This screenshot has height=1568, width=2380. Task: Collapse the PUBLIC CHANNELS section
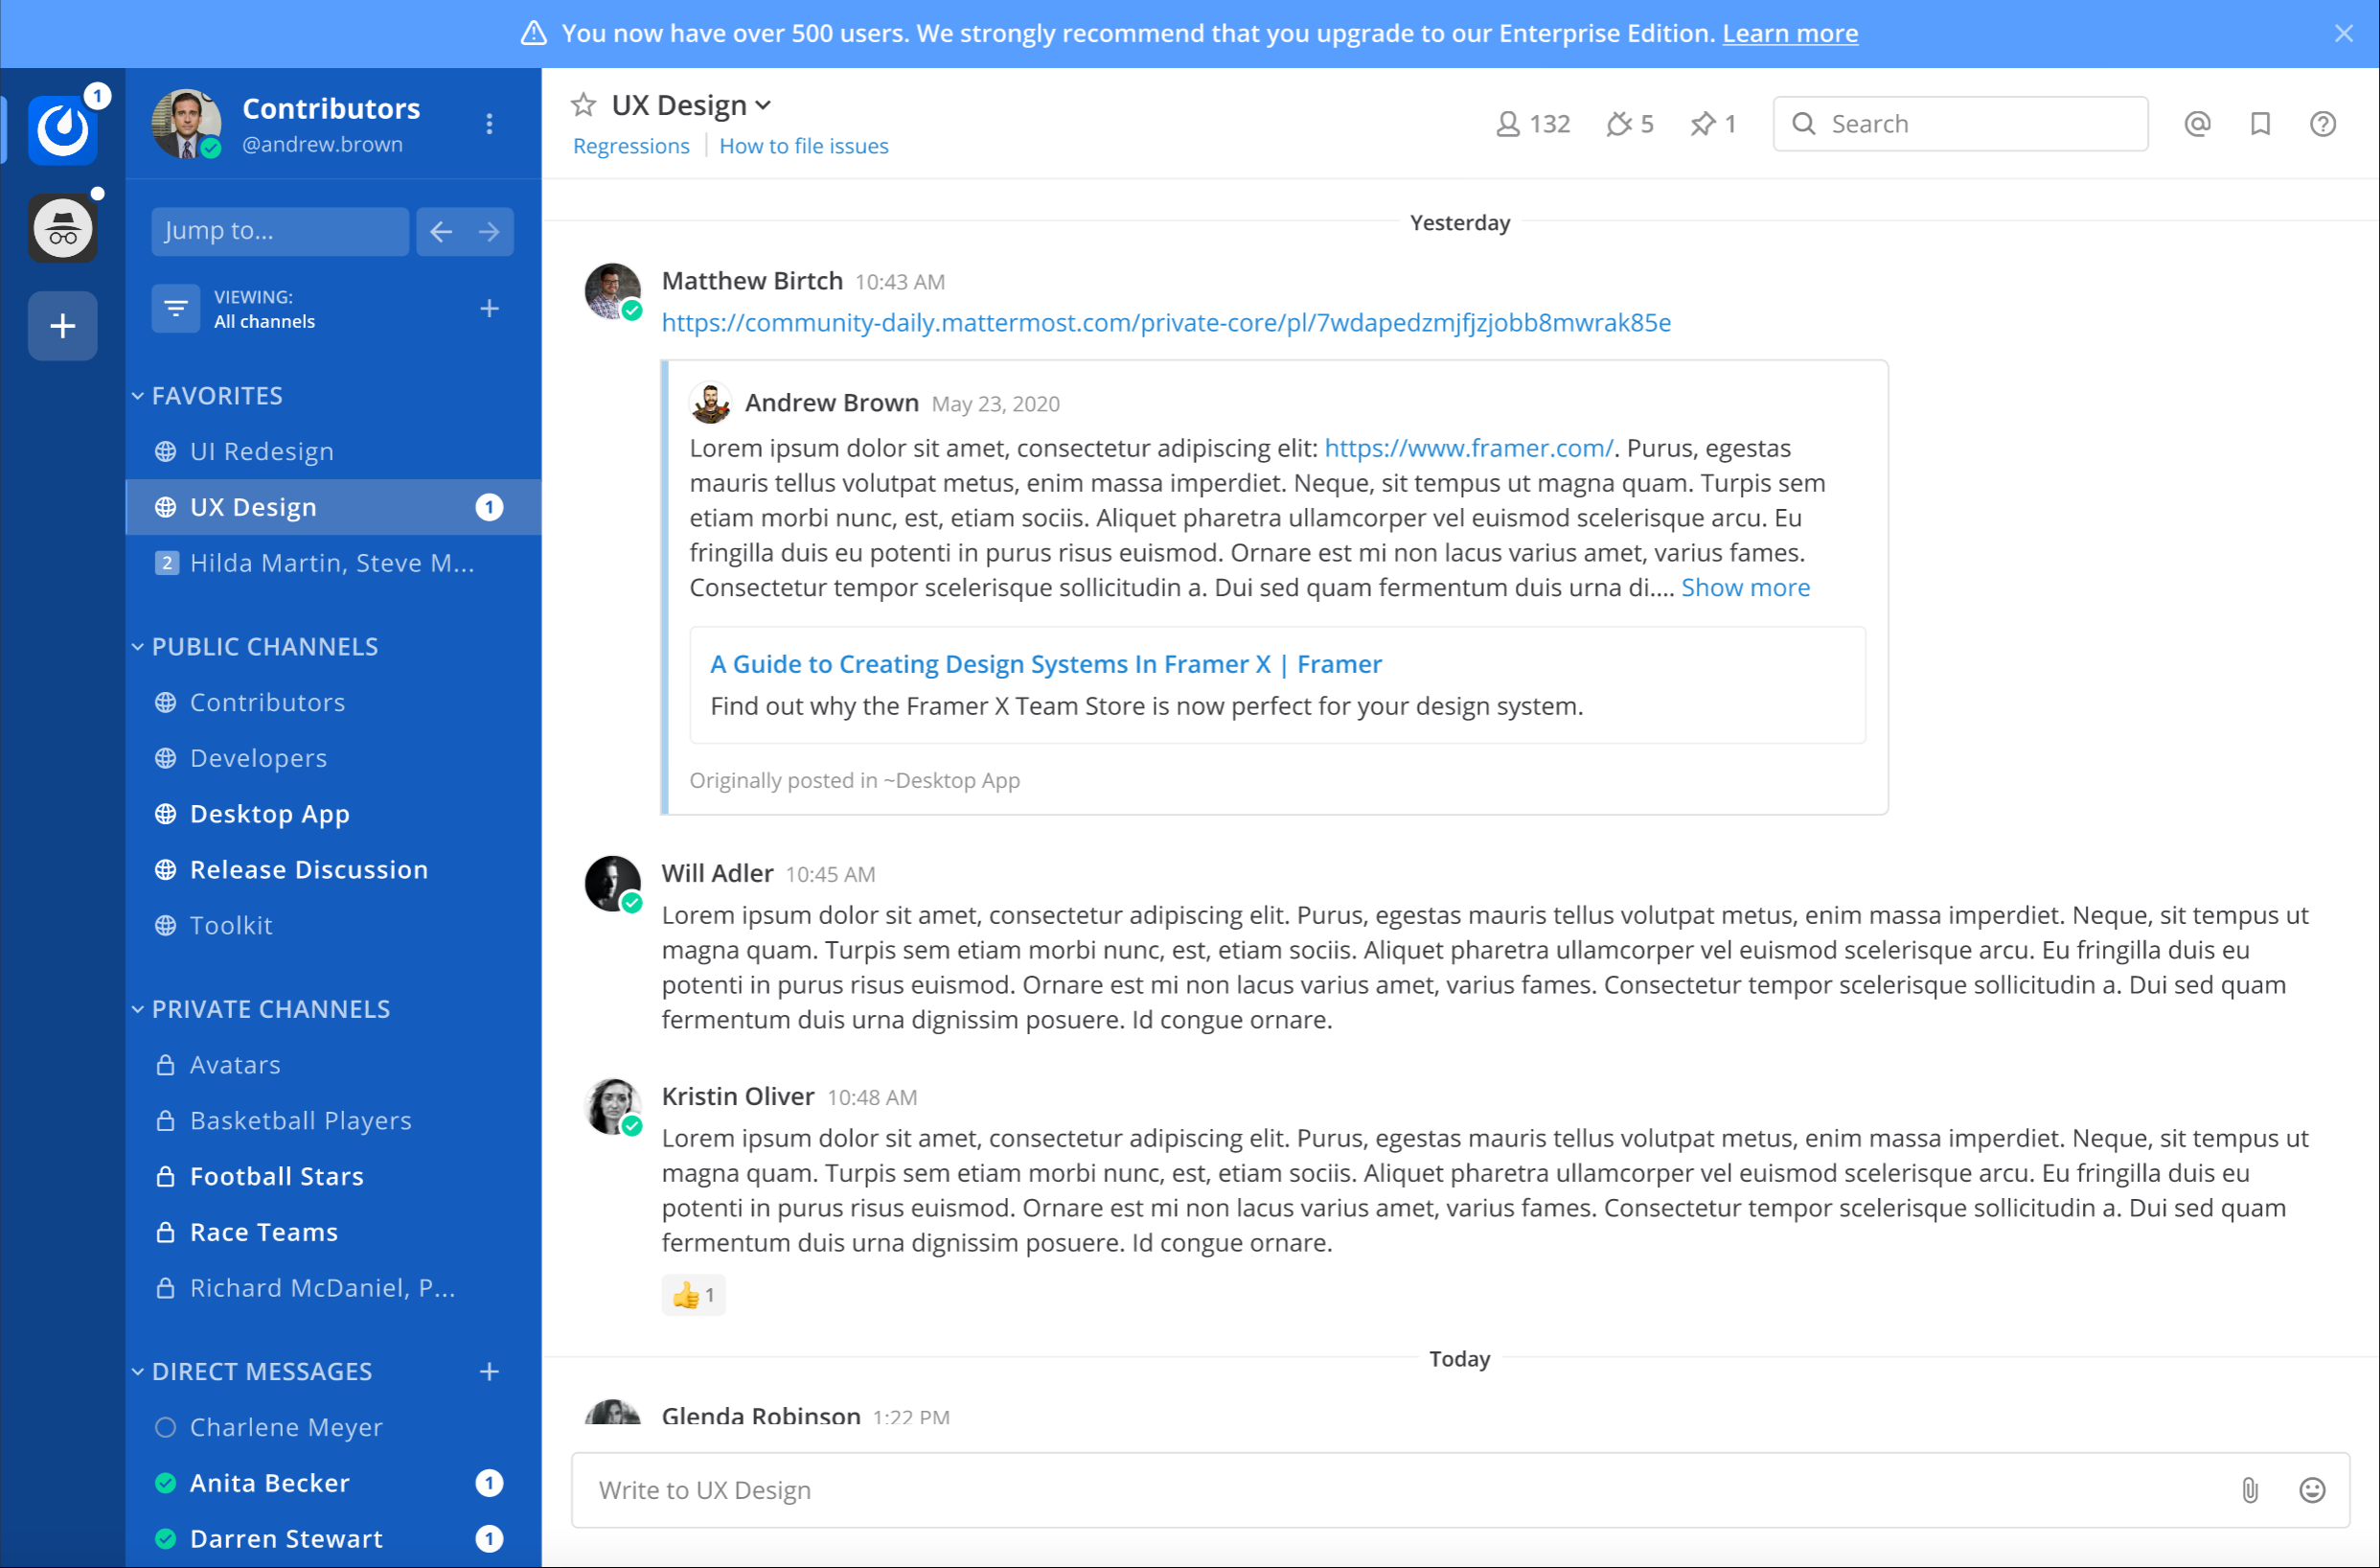tap(139, 645)
